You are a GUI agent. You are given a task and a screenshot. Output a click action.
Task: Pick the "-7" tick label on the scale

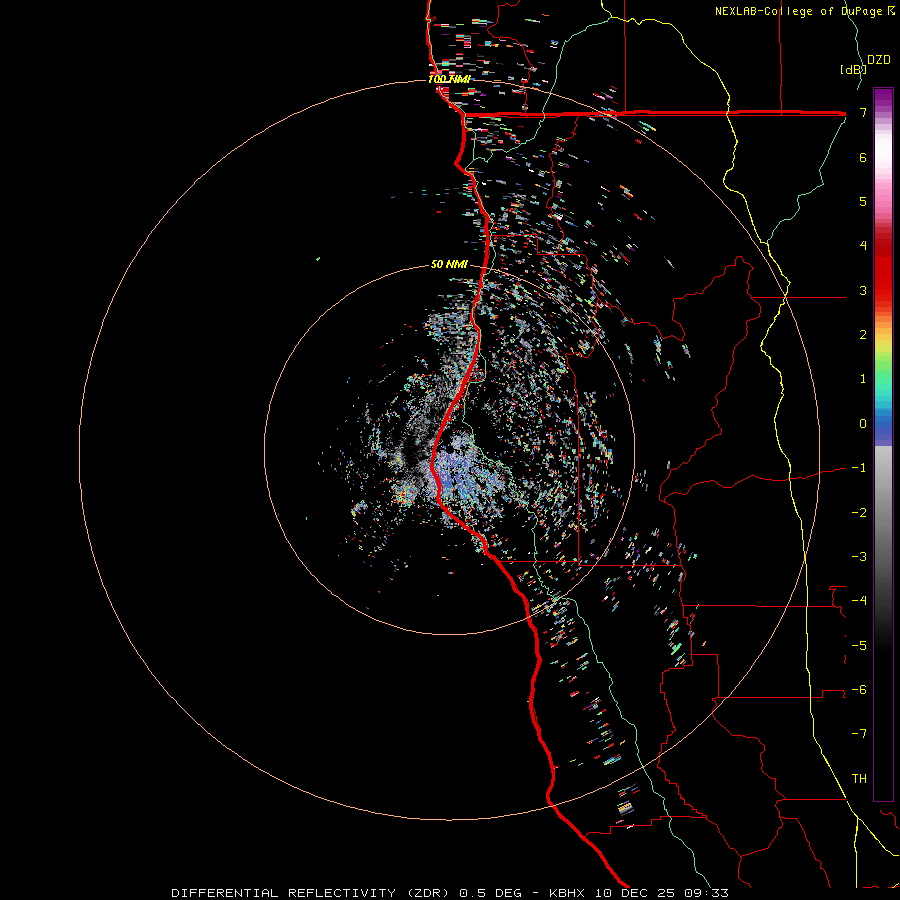pyautogui.click(x=859, y=734)
